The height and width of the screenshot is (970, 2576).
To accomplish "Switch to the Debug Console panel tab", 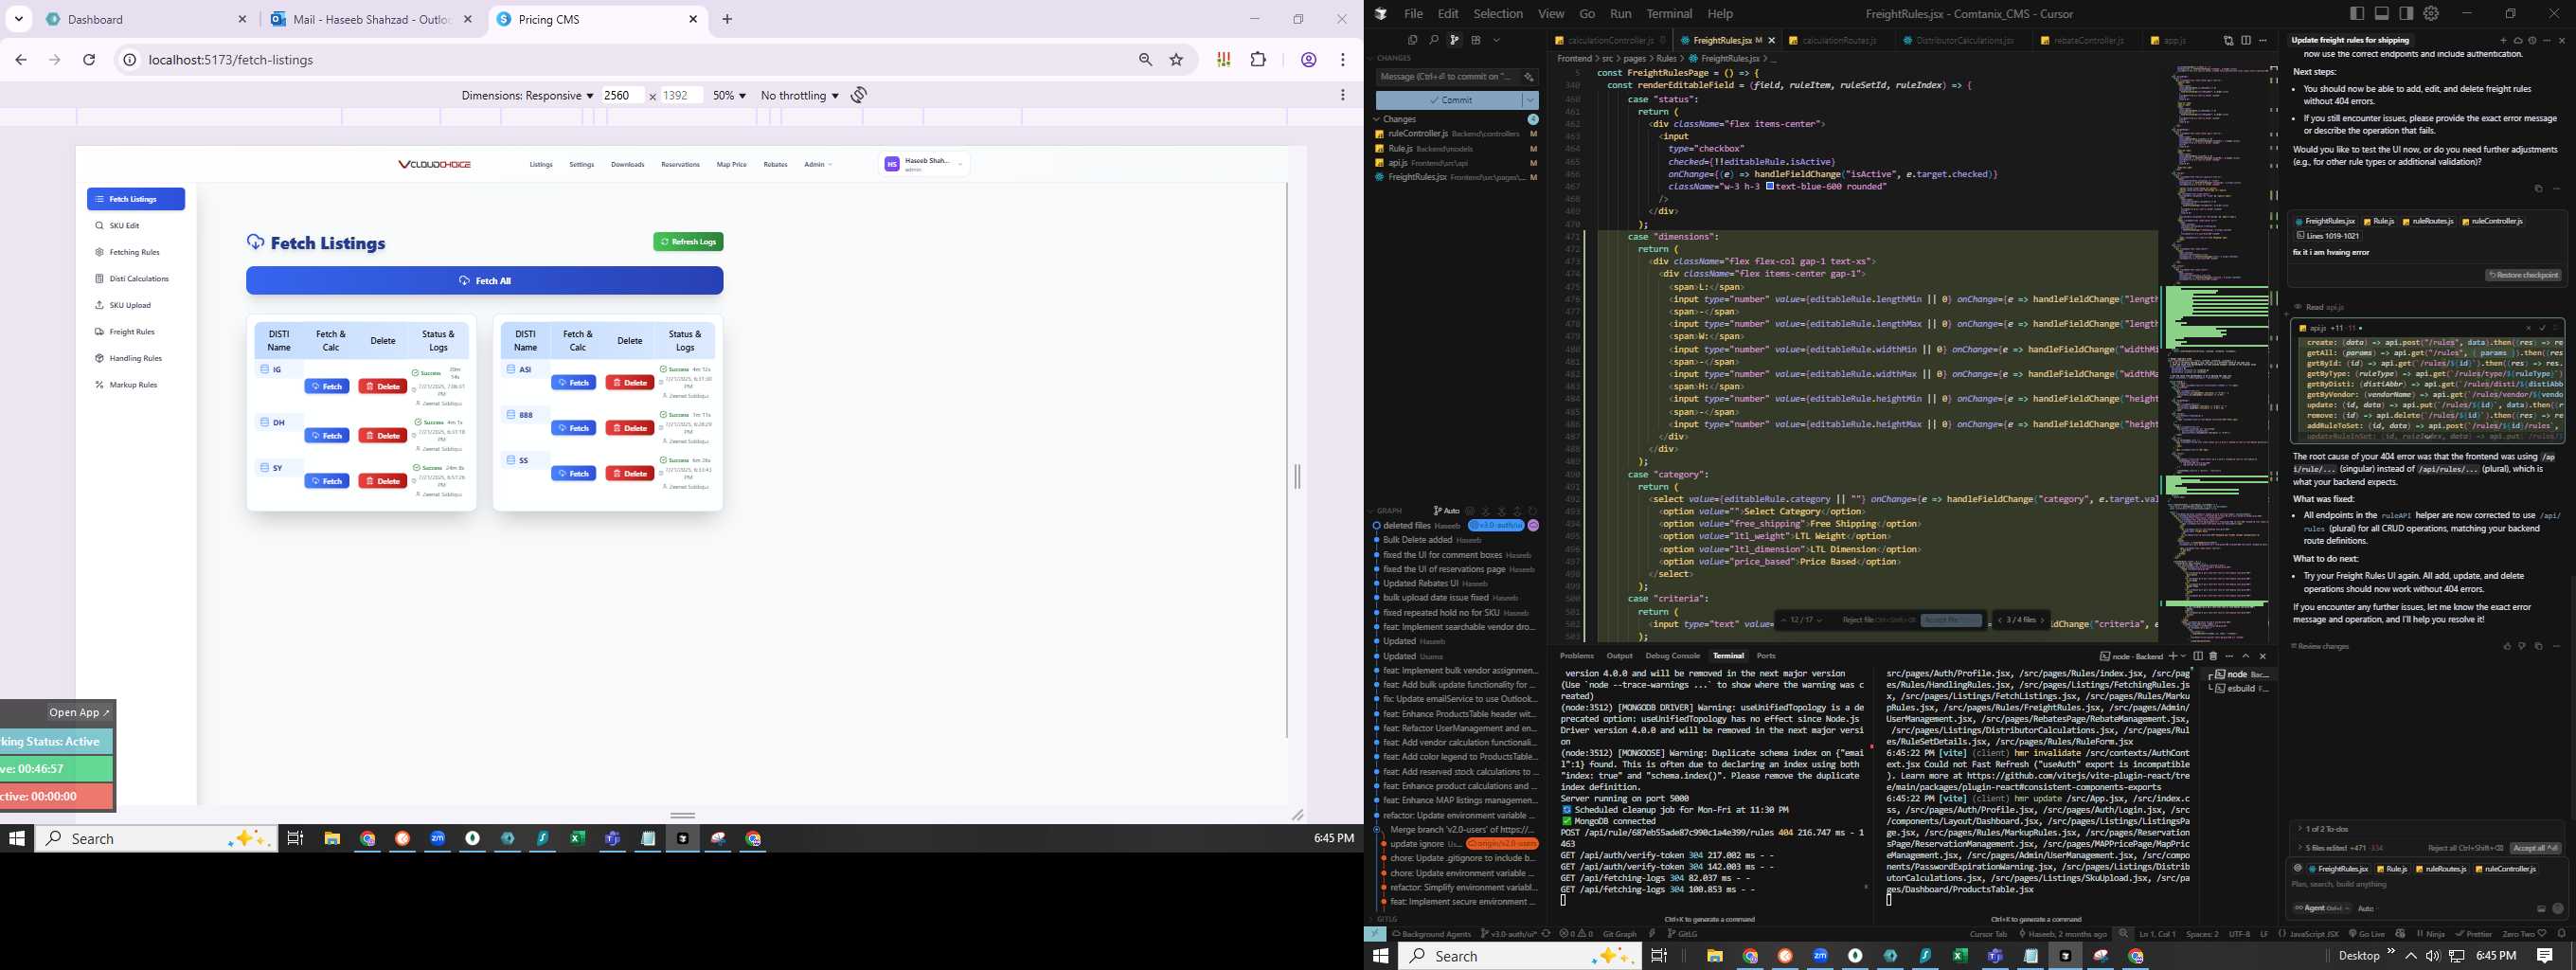I will 1672,656.
